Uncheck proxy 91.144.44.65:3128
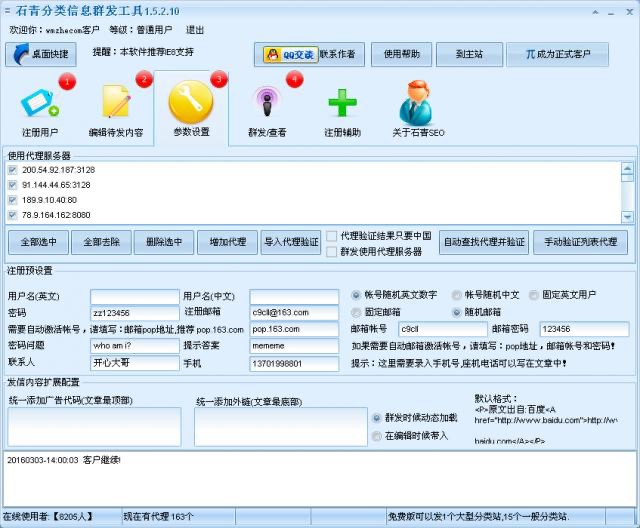 [13, 185]
